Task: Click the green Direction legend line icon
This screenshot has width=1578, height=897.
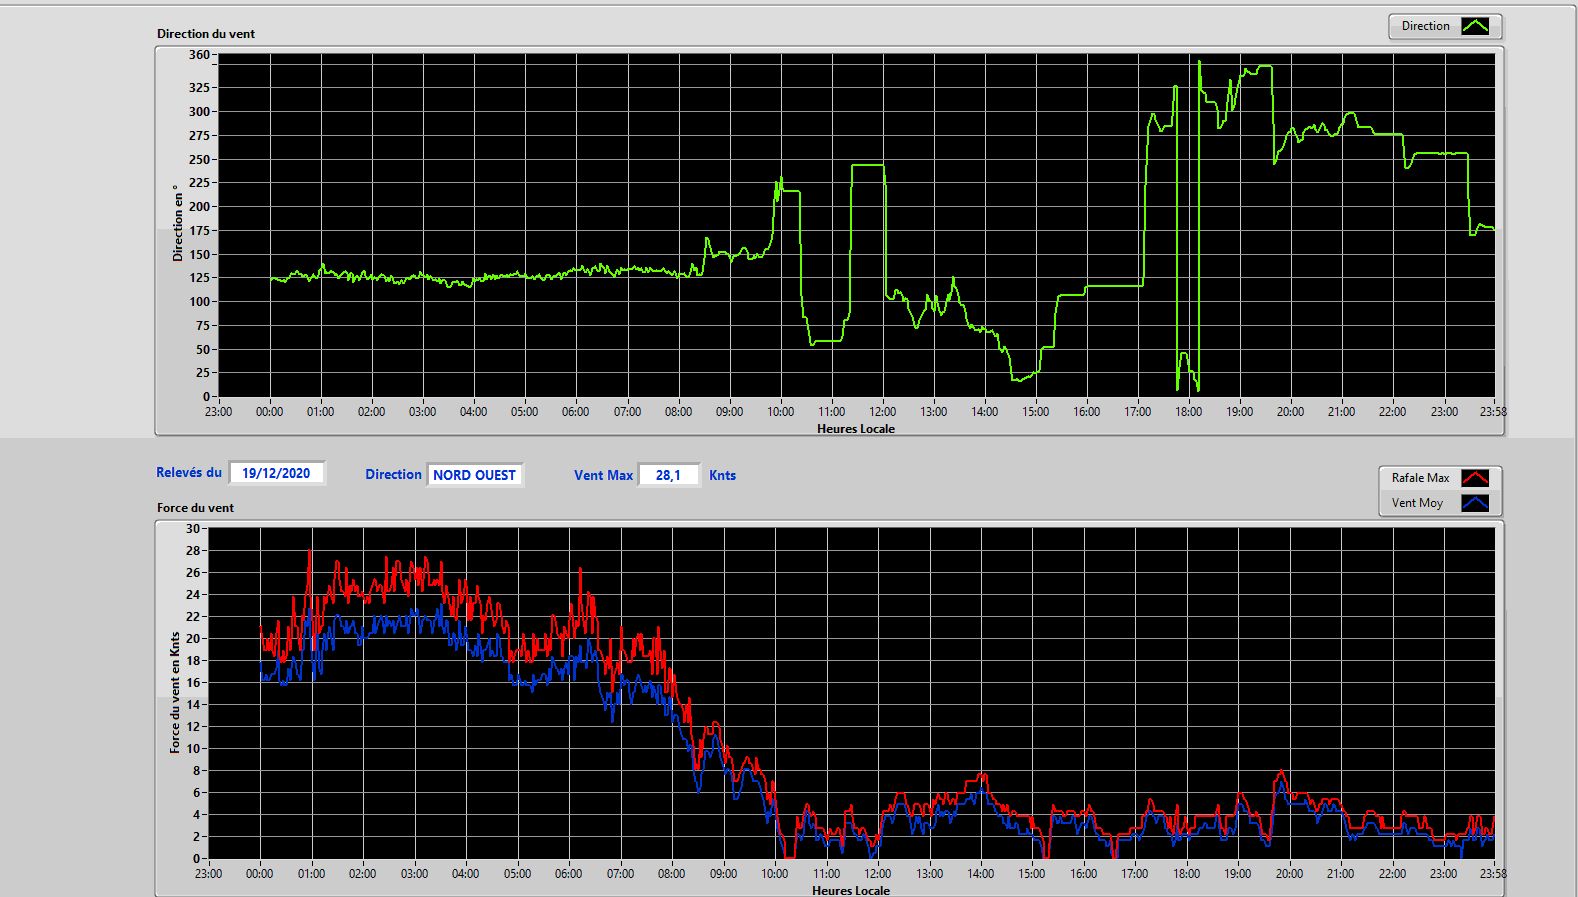Action: click(x=1475, y=26)
